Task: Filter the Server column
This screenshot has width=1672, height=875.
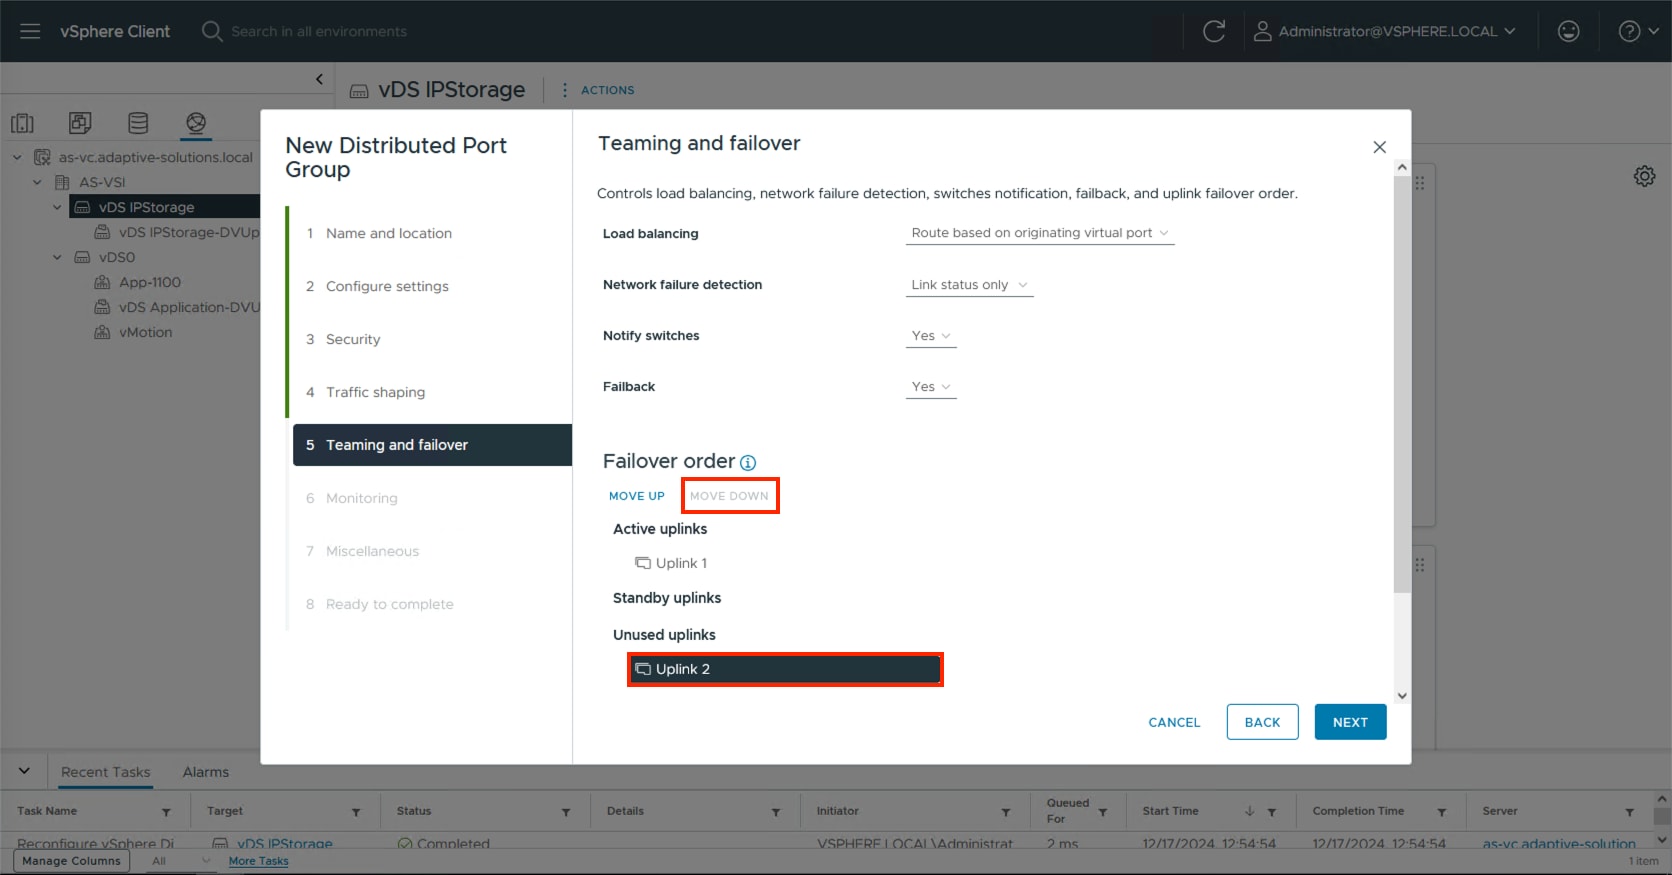Action: coord(1629,812)
